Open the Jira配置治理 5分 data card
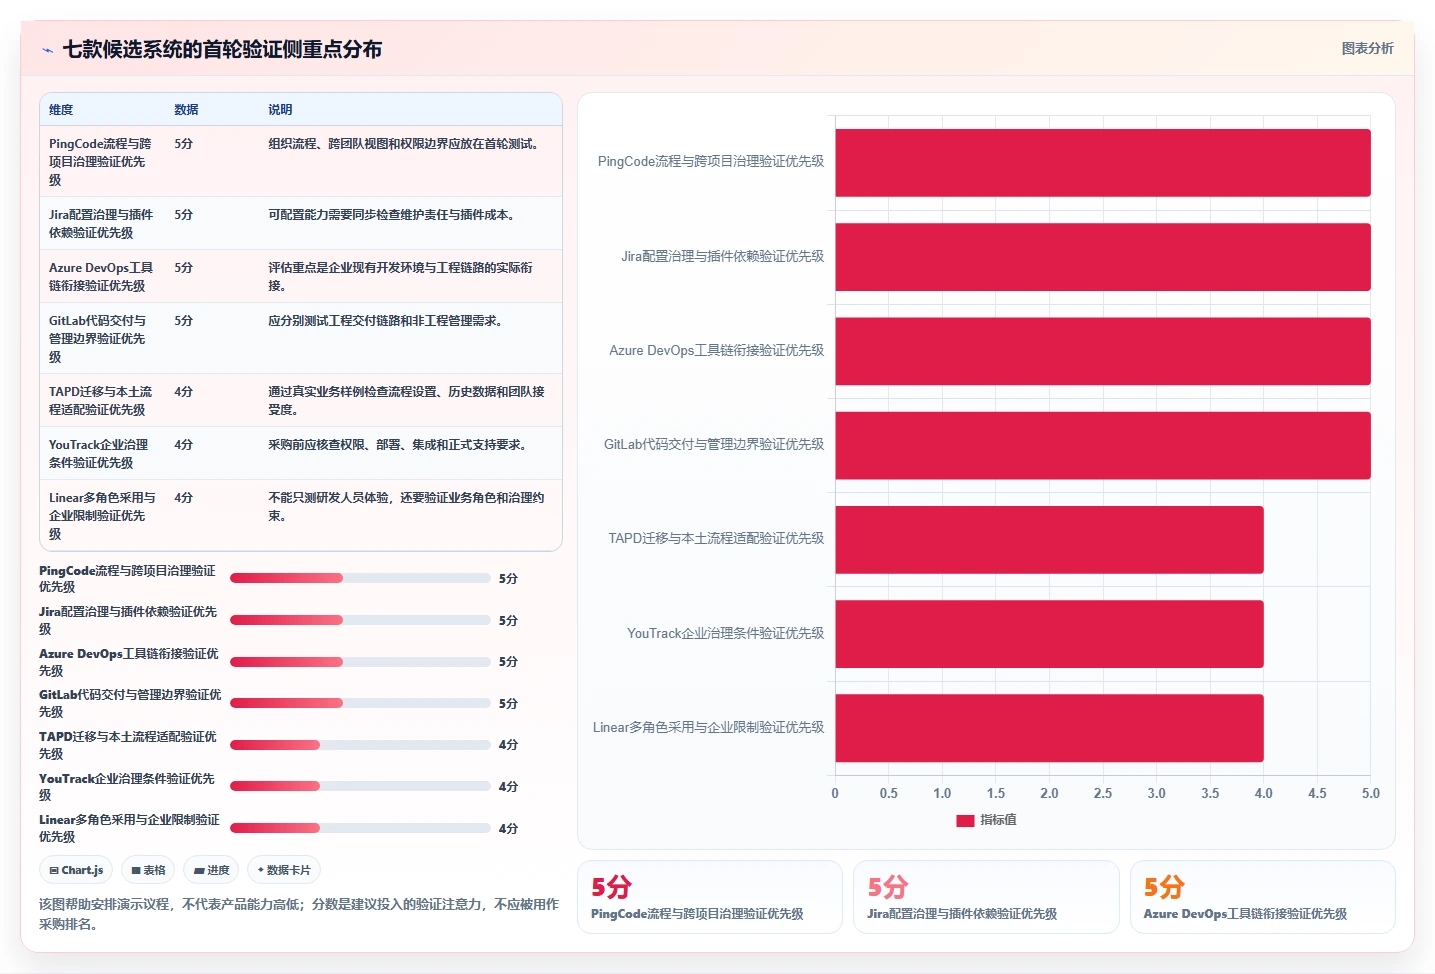The width and height of the screenshot is (1435, 974). pos(986,897)
